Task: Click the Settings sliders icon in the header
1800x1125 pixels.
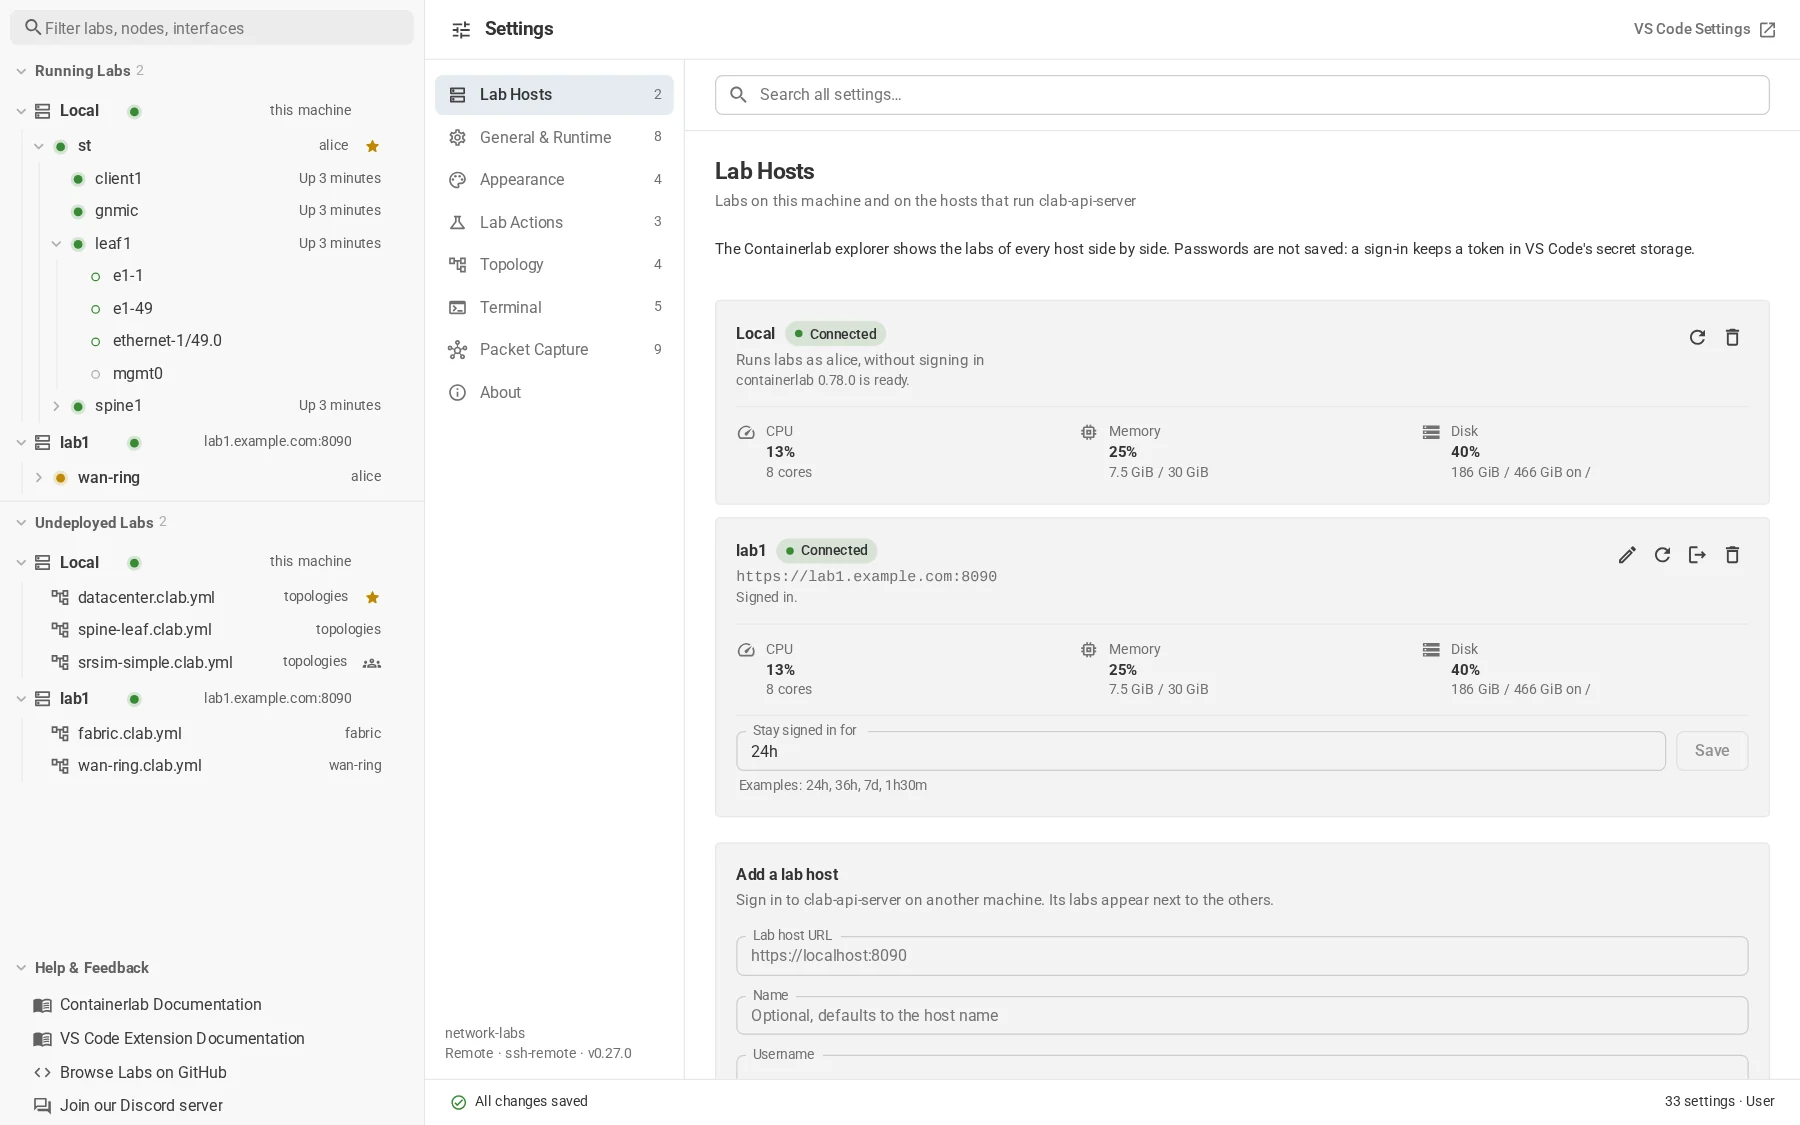Action: point(461,30)
